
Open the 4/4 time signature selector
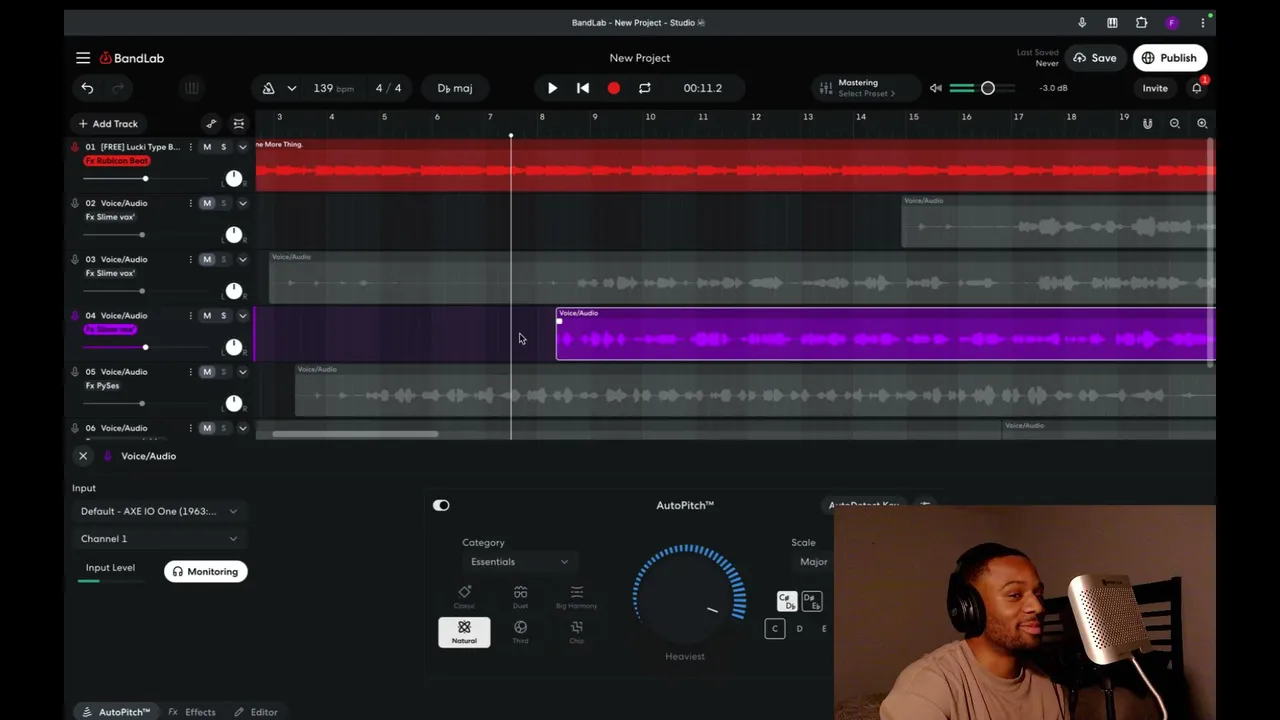[x=388, y=88]
